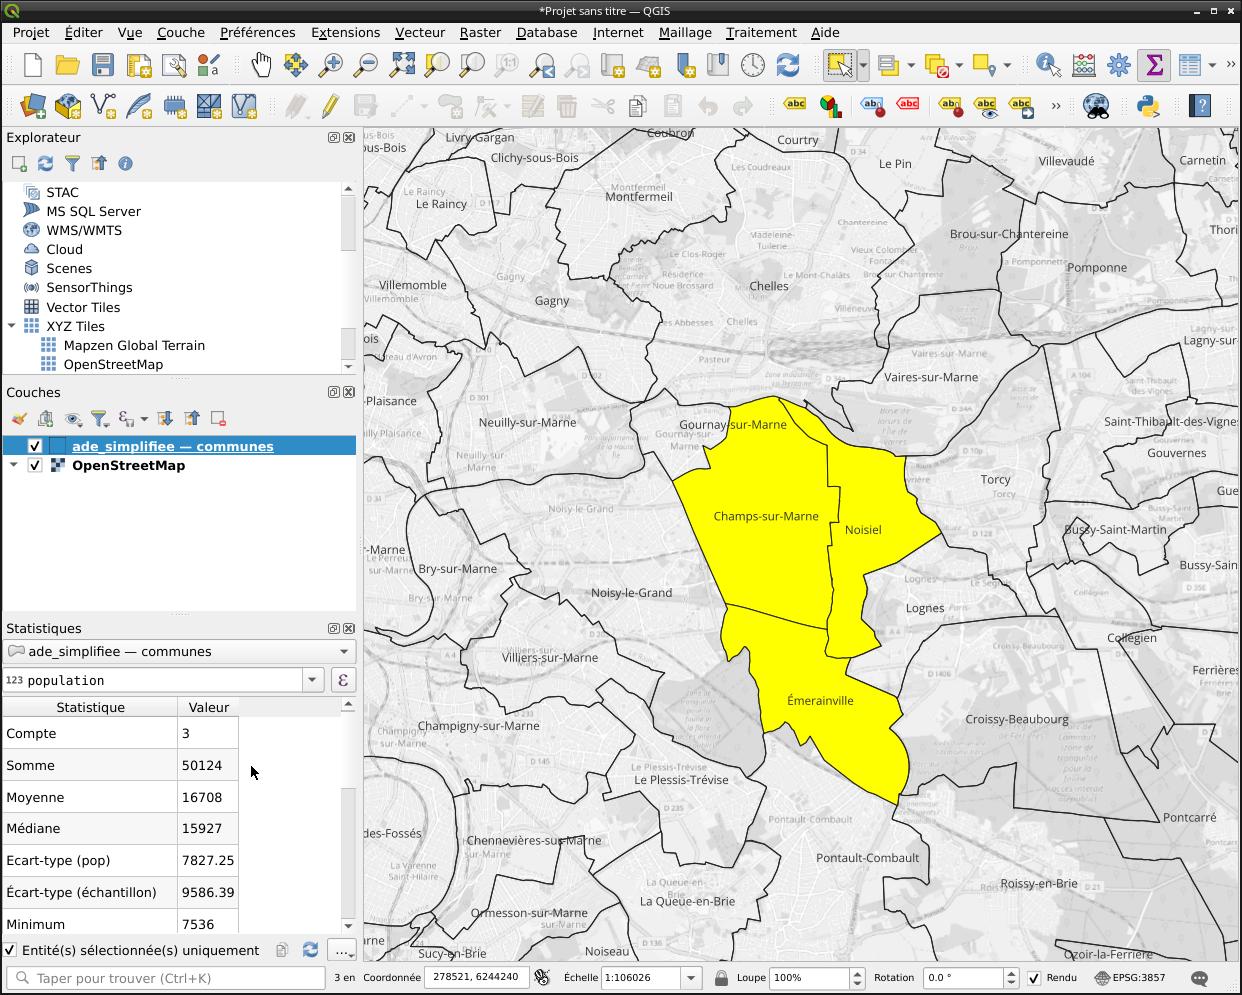Click the Save Project floppy icon

click(x=102, y=66)
